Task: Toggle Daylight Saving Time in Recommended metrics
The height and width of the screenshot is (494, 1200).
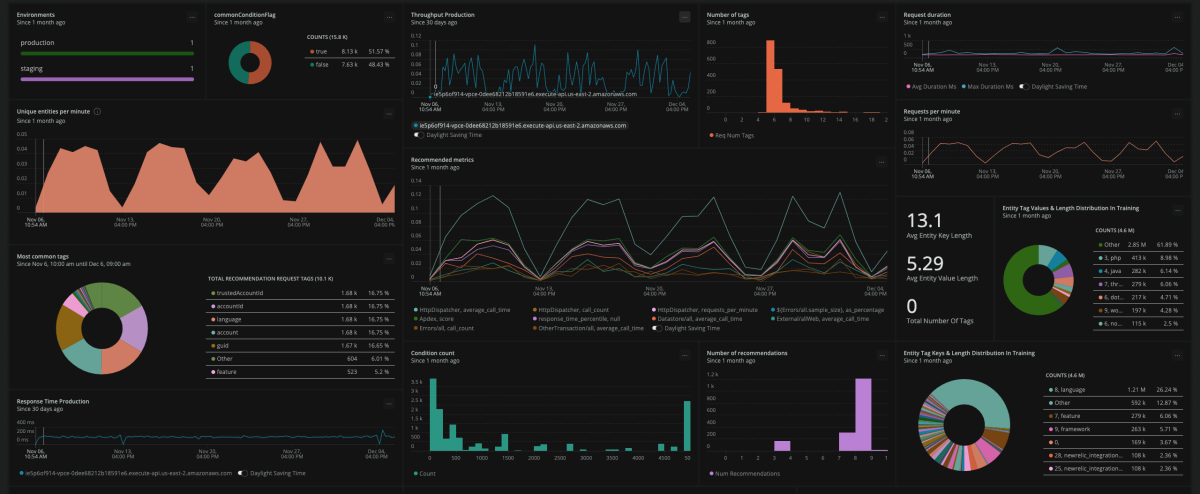Action: tap(658, 328)
